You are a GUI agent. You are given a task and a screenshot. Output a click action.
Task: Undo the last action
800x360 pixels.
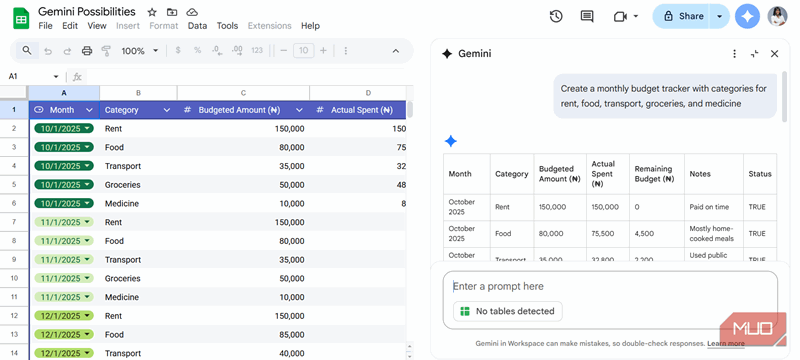(x=48, y=51)
